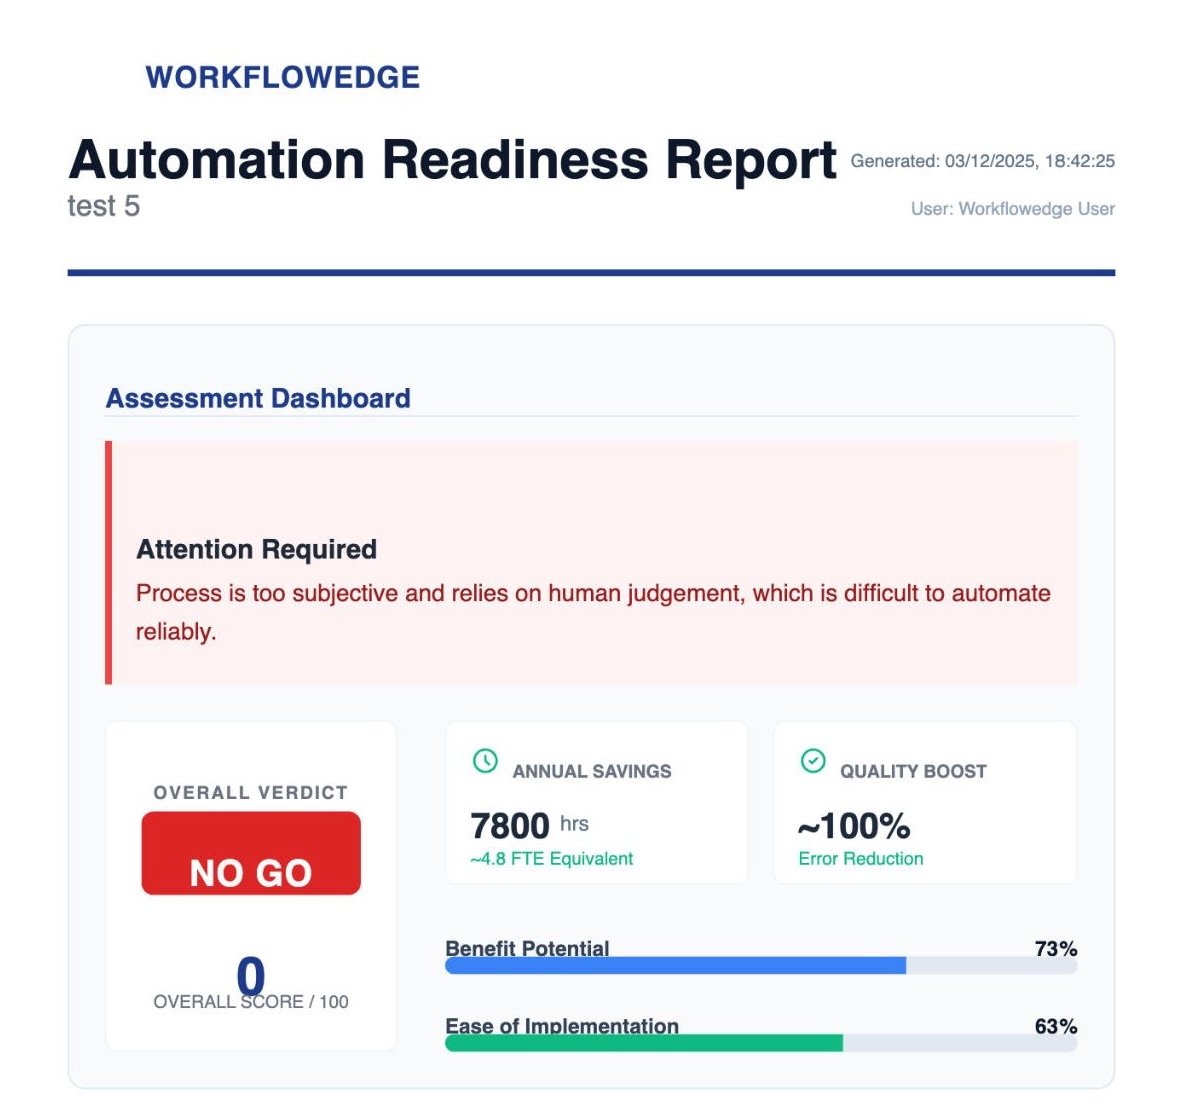Click the clock icon beside Annual Savings

[x=485, y=761]
